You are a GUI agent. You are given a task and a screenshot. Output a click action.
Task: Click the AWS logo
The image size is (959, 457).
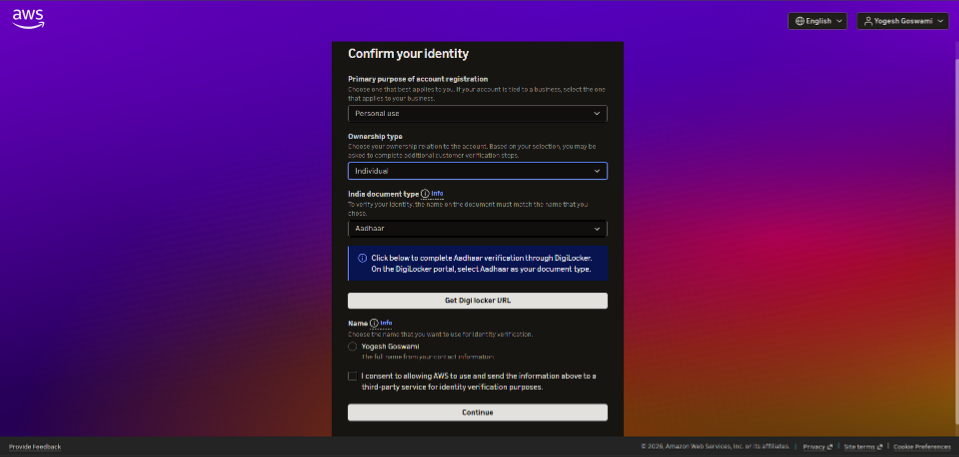pos(28,18)
